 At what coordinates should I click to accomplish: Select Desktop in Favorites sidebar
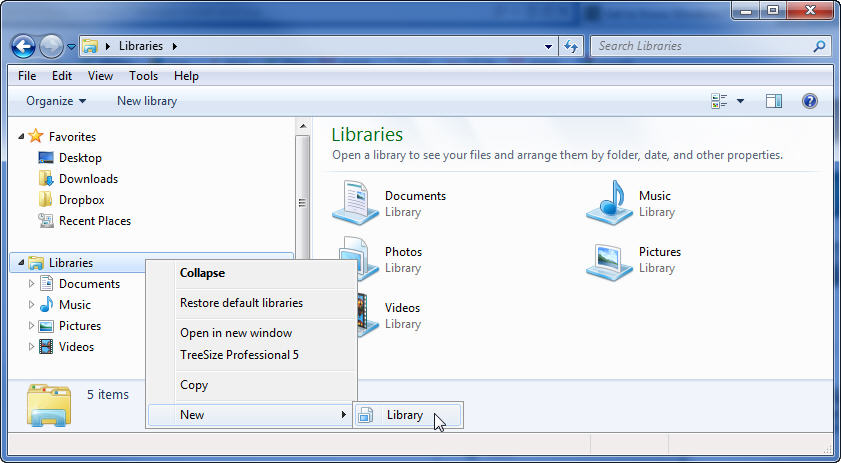pos(79,158)
